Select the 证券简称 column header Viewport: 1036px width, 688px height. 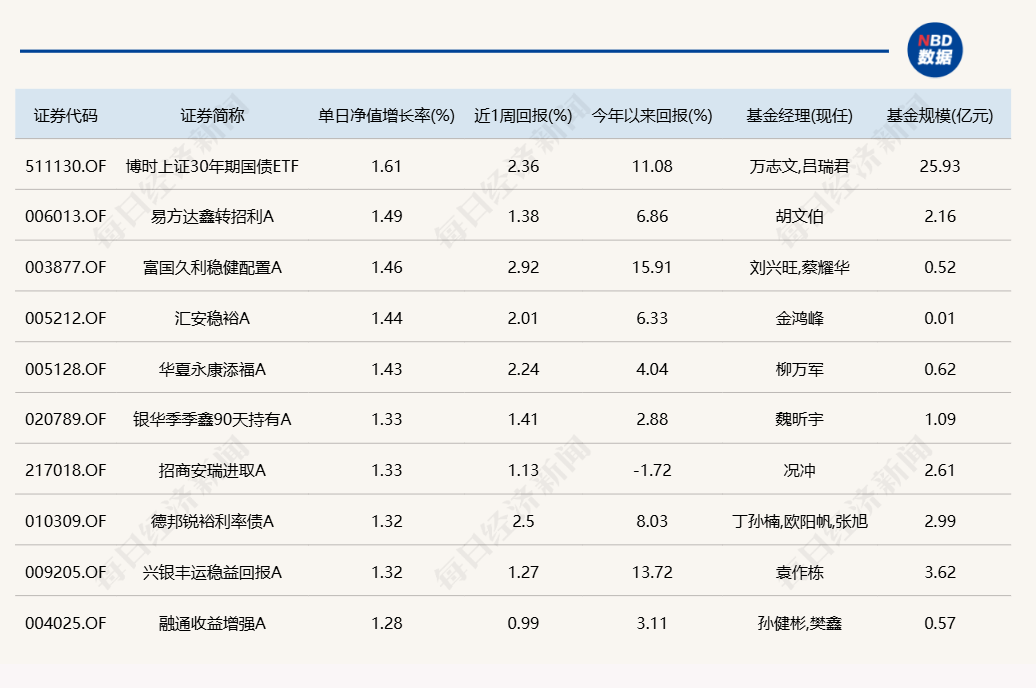pos(212,116)
